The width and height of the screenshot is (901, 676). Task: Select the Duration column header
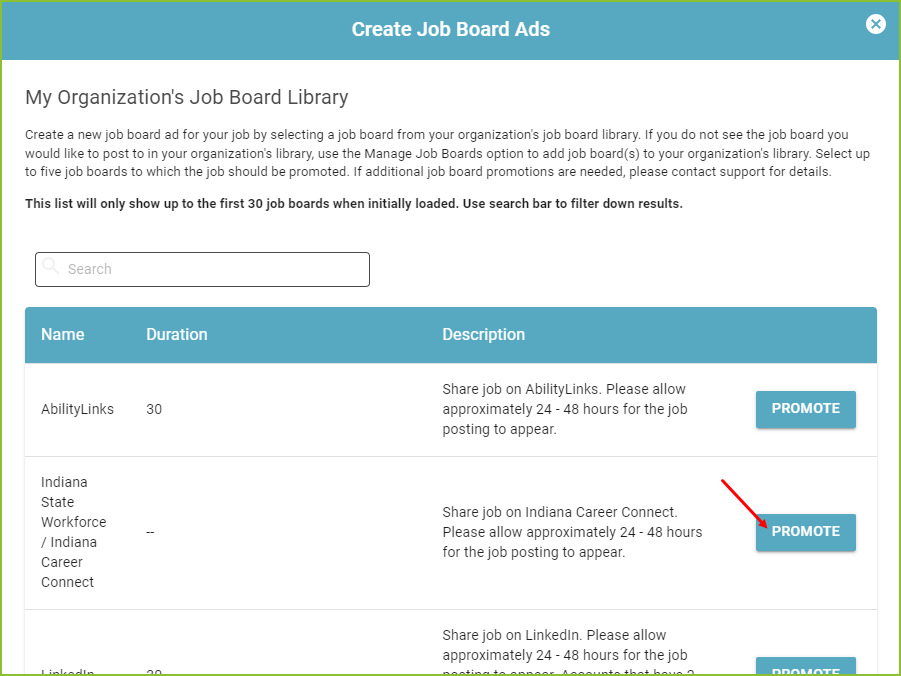(x=176, y=334)
